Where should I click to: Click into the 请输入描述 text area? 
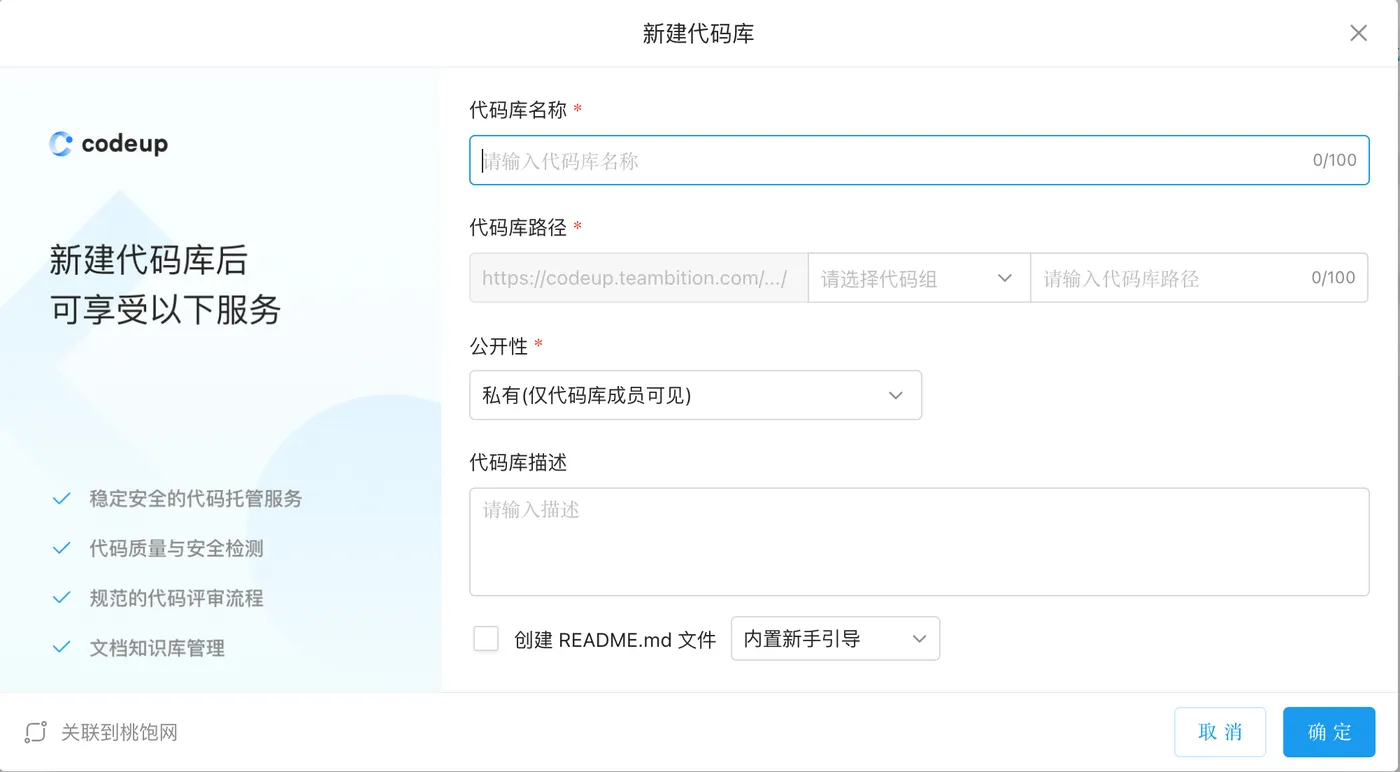[919, 542]
